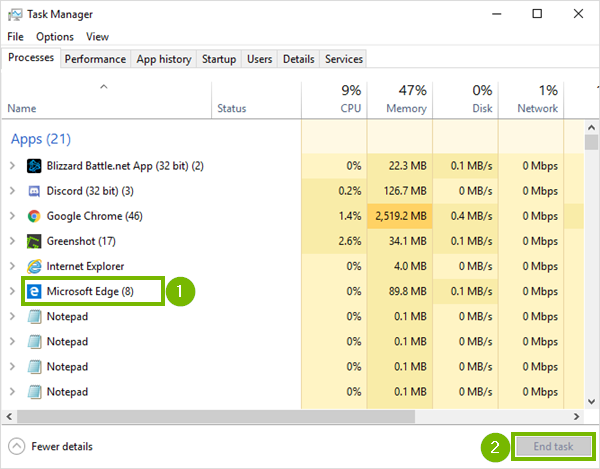Maximize the Task Manager window
This screenshot has width=600, height=469.
point(537,14)
